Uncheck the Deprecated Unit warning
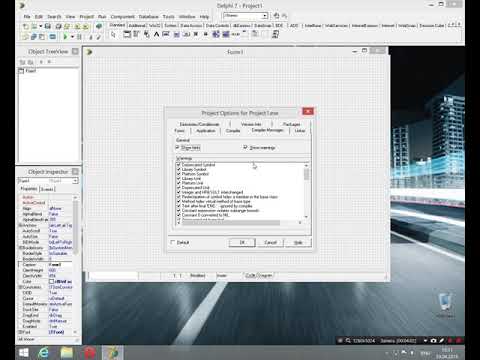Screen dimensions: 480x360 click(x=179, y=188)
